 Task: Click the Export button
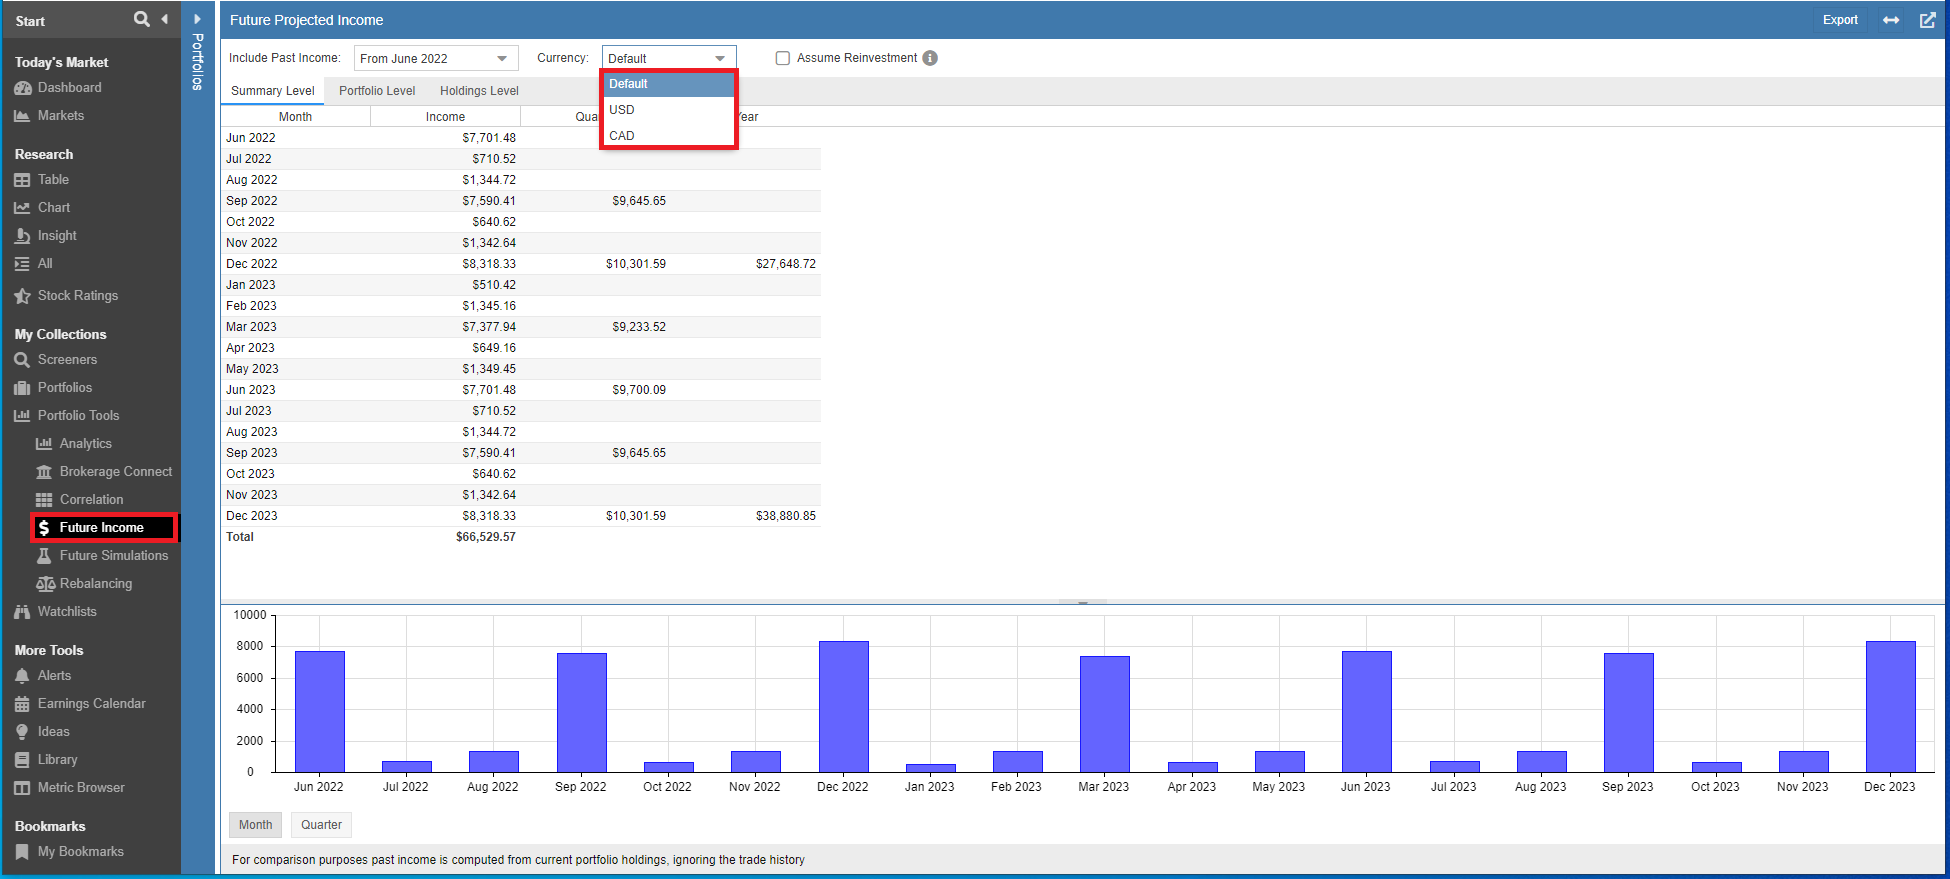tap(1840, 20)
